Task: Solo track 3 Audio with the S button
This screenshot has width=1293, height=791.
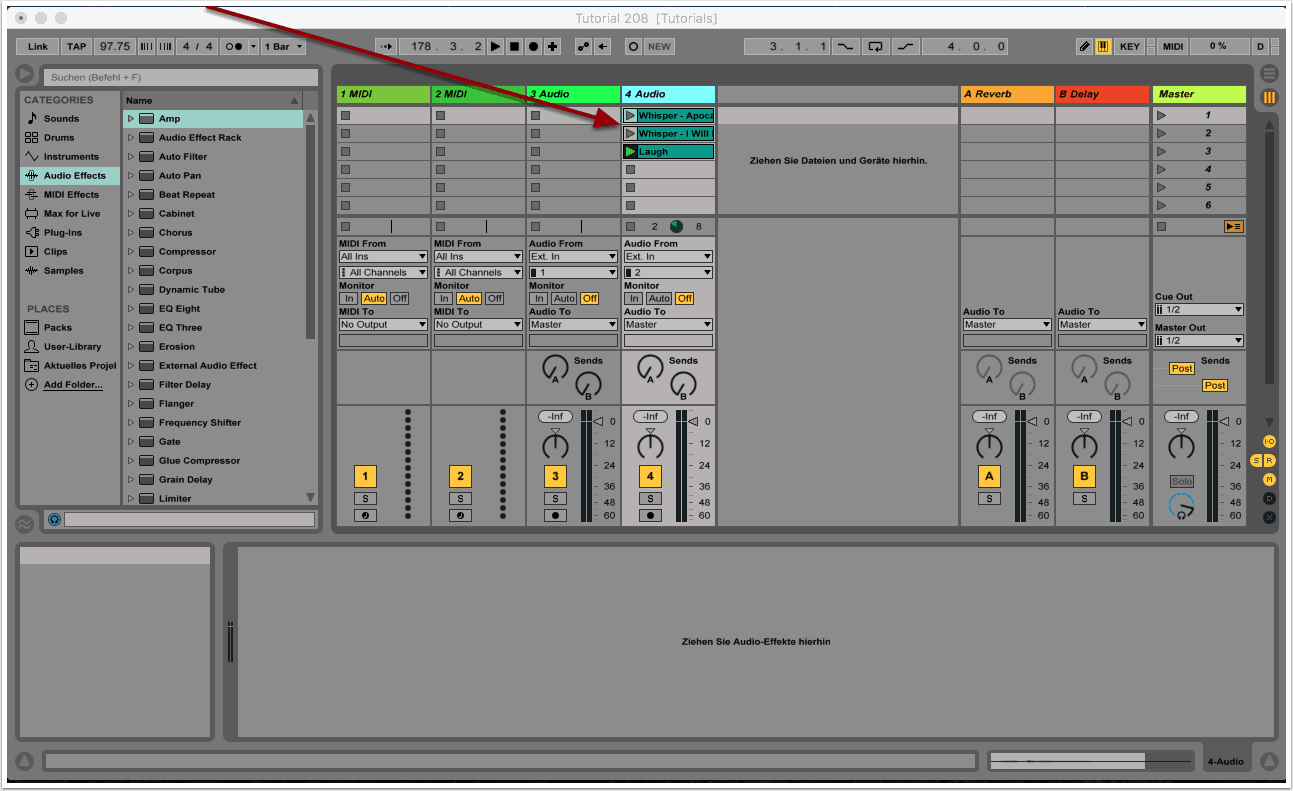Action: [x=555, y=498]
